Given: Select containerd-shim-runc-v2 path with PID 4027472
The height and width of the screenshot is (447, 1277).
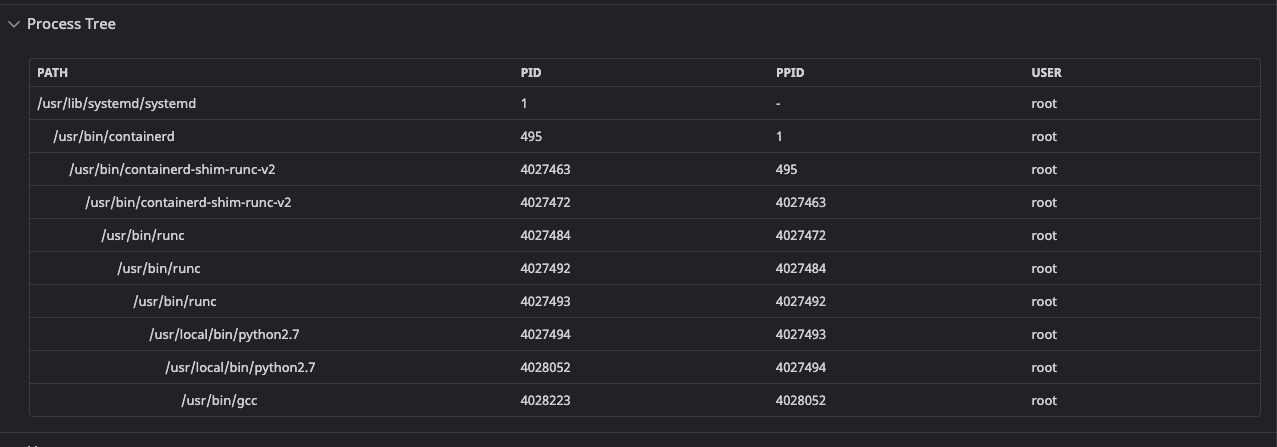Looking at the screenshot, I should pyautogui.click(x=188, y=203).
